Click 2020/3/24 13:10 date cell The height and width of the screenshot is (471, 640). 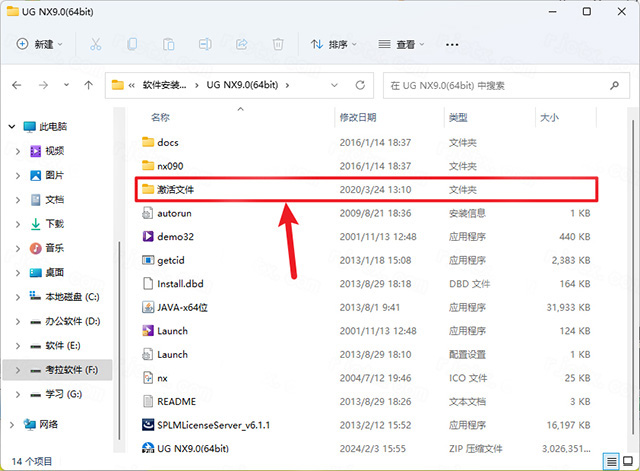[x=375, y=190]
